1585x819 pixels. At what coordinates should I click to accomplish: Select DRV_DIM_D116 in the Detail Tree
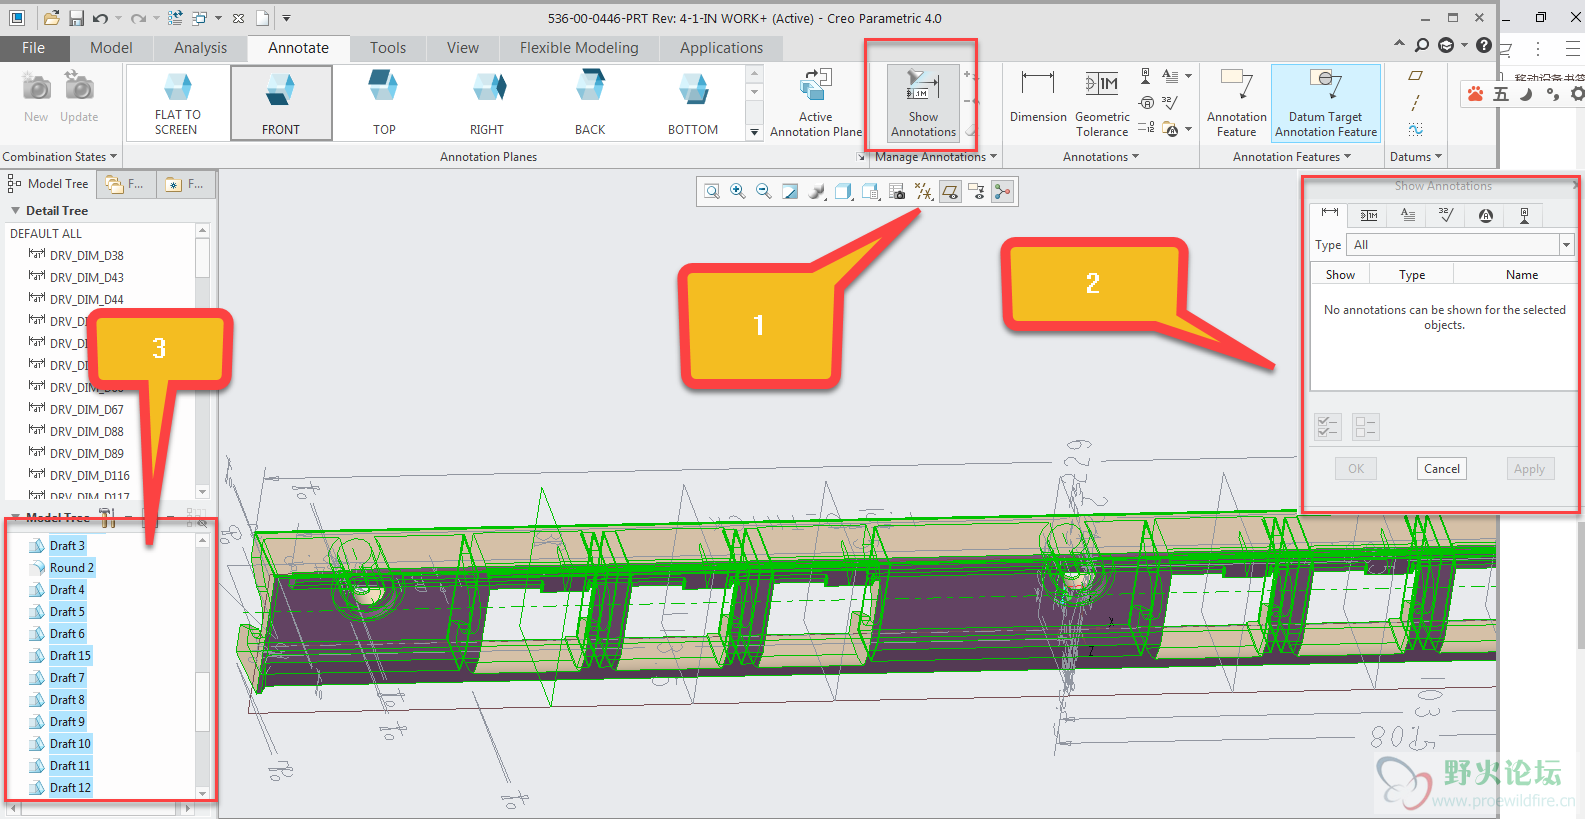pos(90,476)
